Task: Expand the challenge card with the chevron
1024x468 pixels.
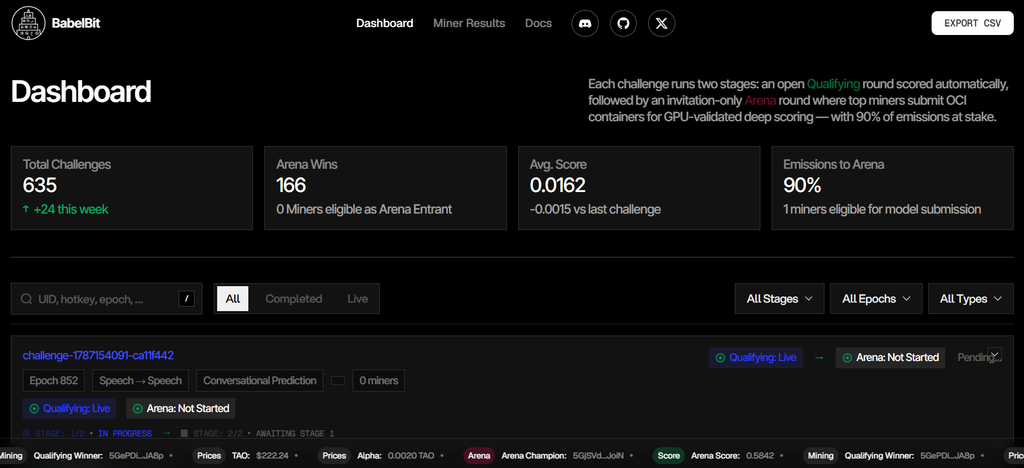Action: pyautogui.click(x=995, y=355)
